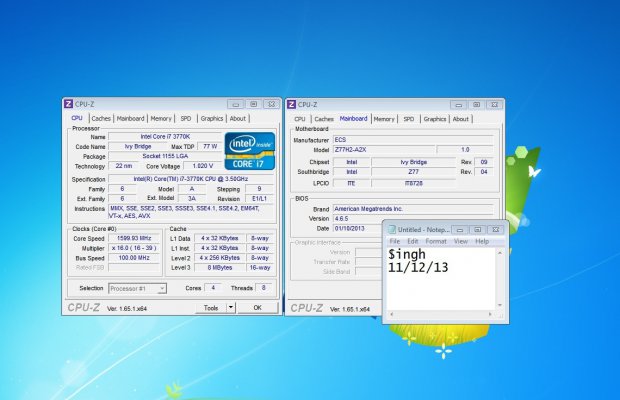Switch to CPU tab in right CPU-Z window
This screenshot has height=400, width=620.
(x=300, y=119)
